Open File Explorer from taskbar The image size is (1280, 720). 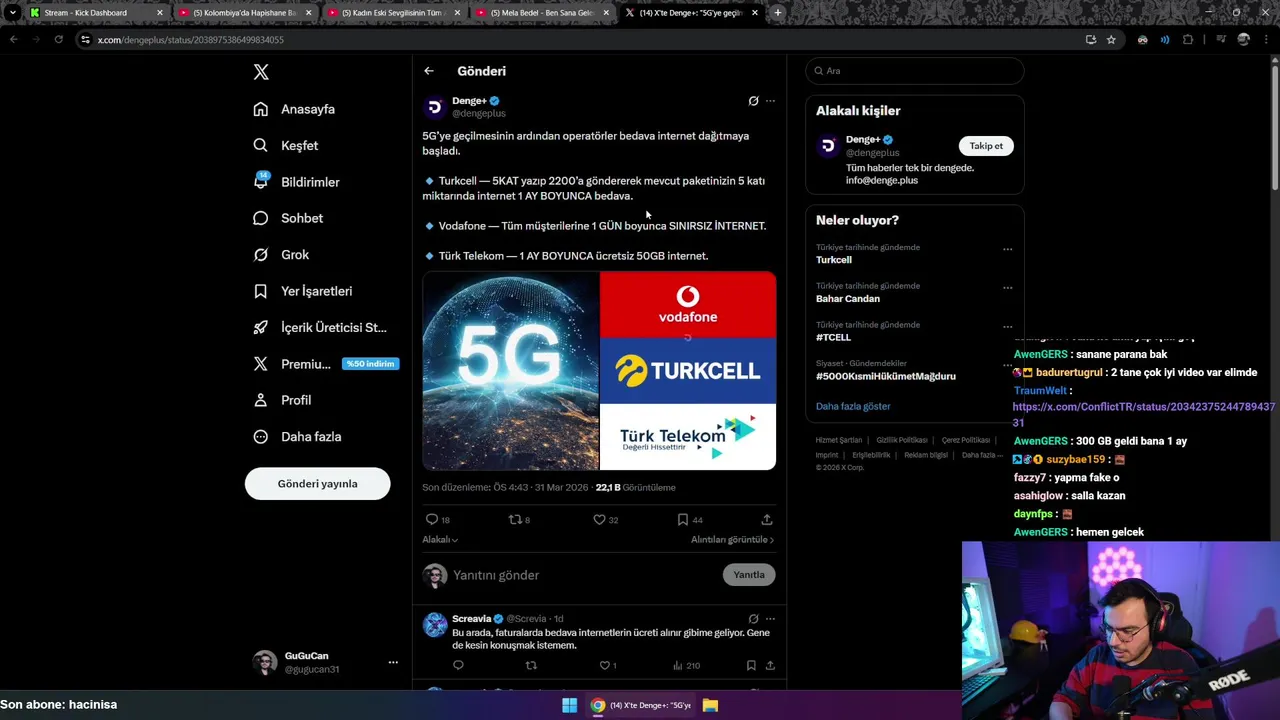710,705
